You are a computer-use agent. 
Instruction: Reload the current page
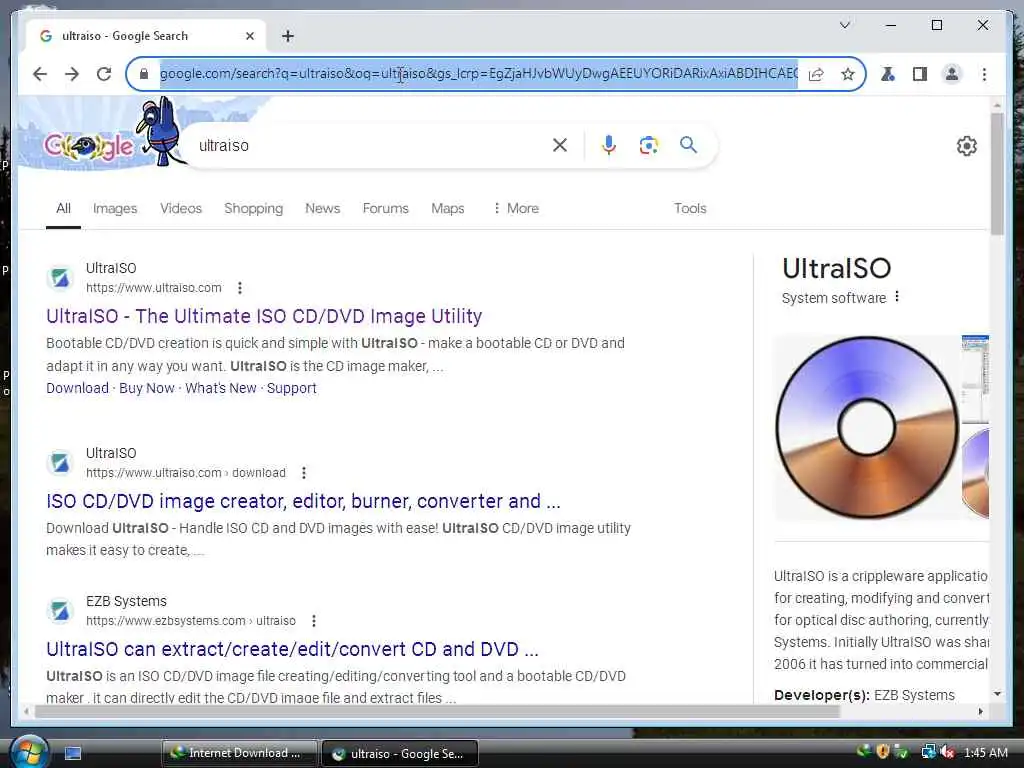click(x=104, y=74)
